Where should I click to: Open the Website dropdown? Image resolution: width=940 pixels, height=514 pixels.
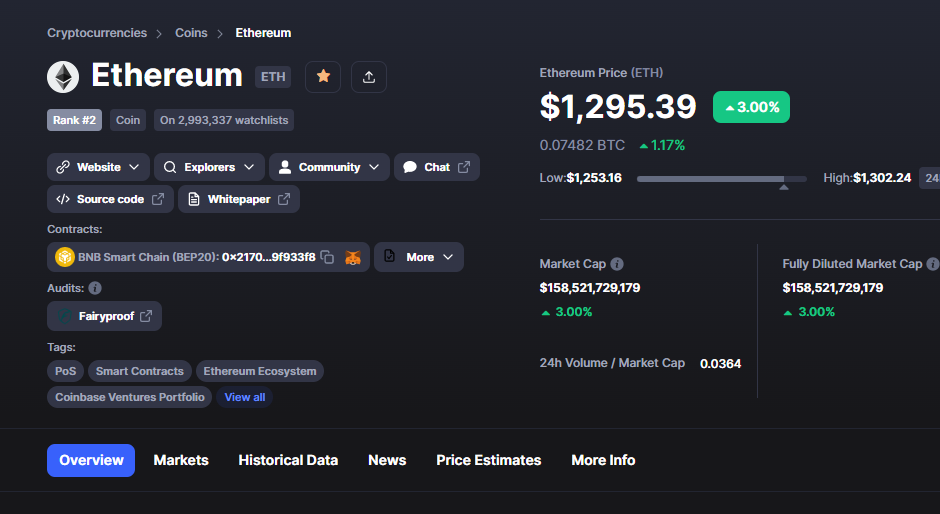pyautogui.click(x=98, y=167)
